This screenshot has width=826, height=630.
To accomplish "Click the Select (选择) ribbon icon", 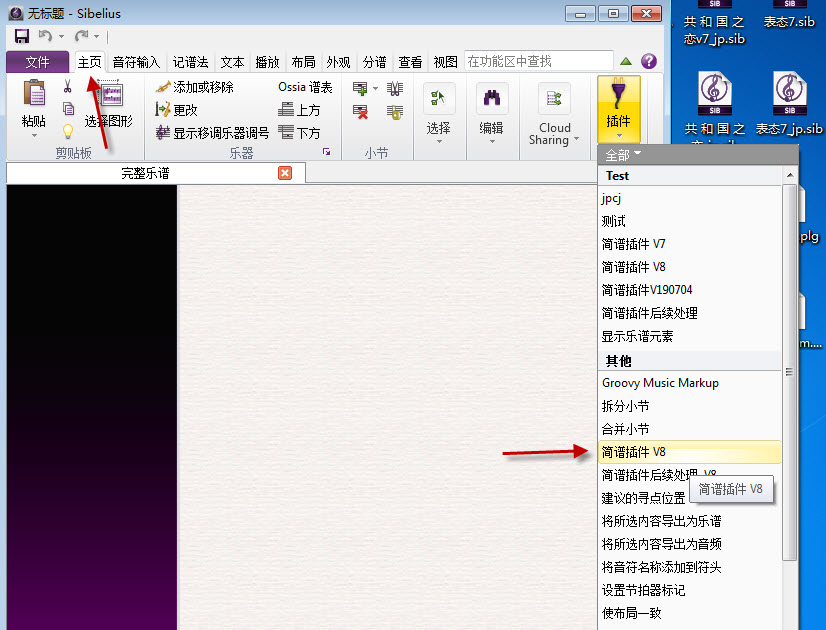I will 438,98.
